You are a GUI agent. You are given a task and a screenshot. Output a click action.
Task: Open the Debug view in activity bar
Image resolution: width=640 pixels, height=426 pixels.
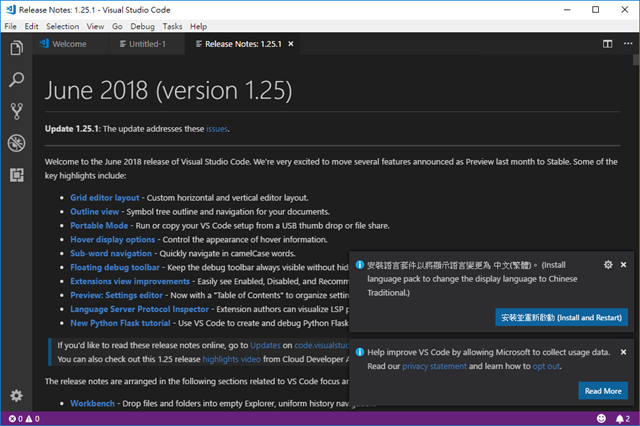click(16, 143)
